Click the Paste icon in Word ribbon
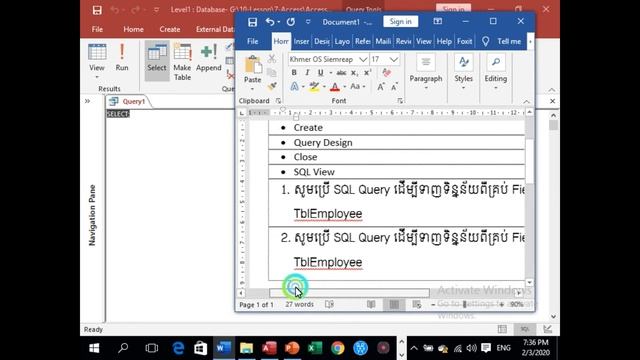The image size is (640, 360). point(253,65)
